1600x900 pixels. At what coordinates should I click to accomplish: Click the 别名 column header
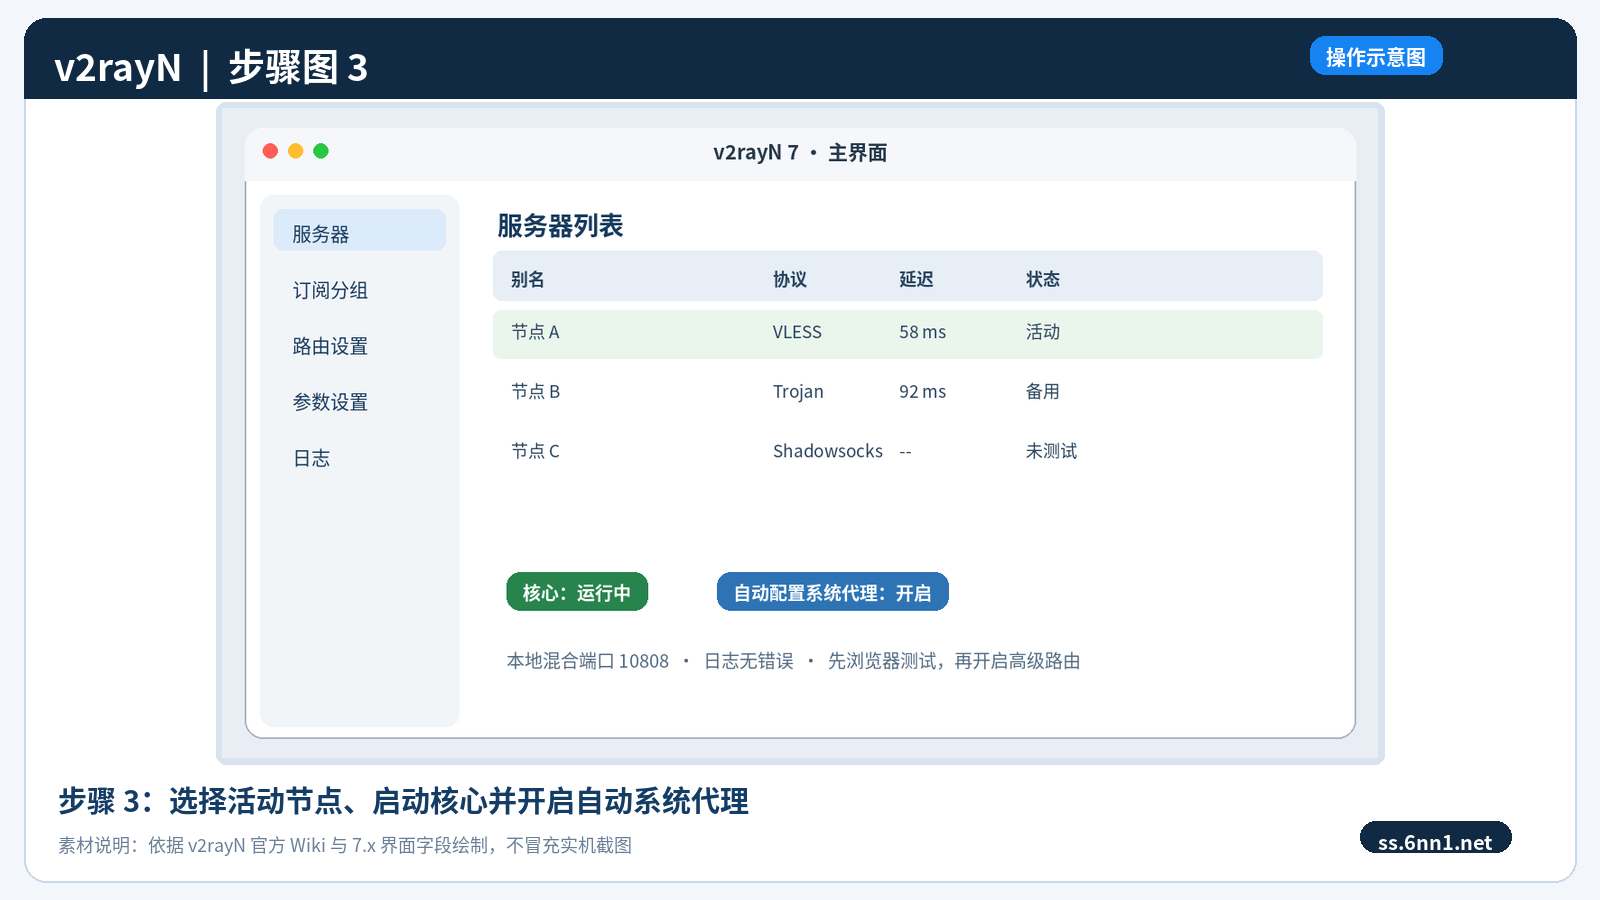528,279
